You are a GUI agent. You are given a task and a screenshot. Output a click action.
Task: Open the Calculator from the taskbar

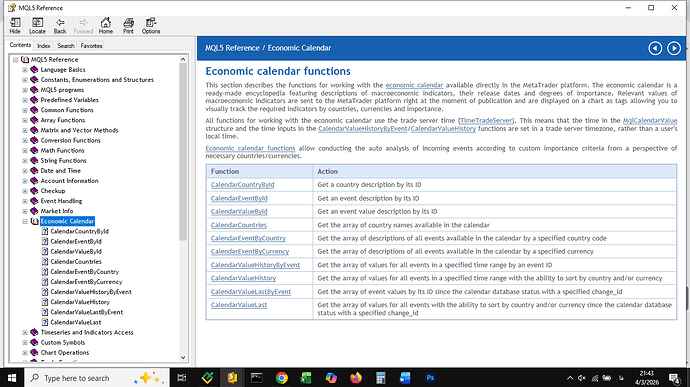pos(381,378)
